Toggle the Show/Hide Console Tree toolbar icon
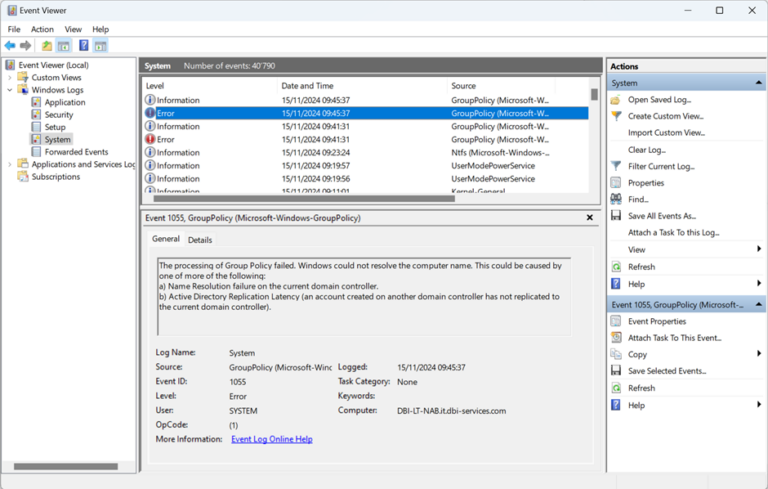Viewport: 768px width, 489px height. (x=64, y=46)
